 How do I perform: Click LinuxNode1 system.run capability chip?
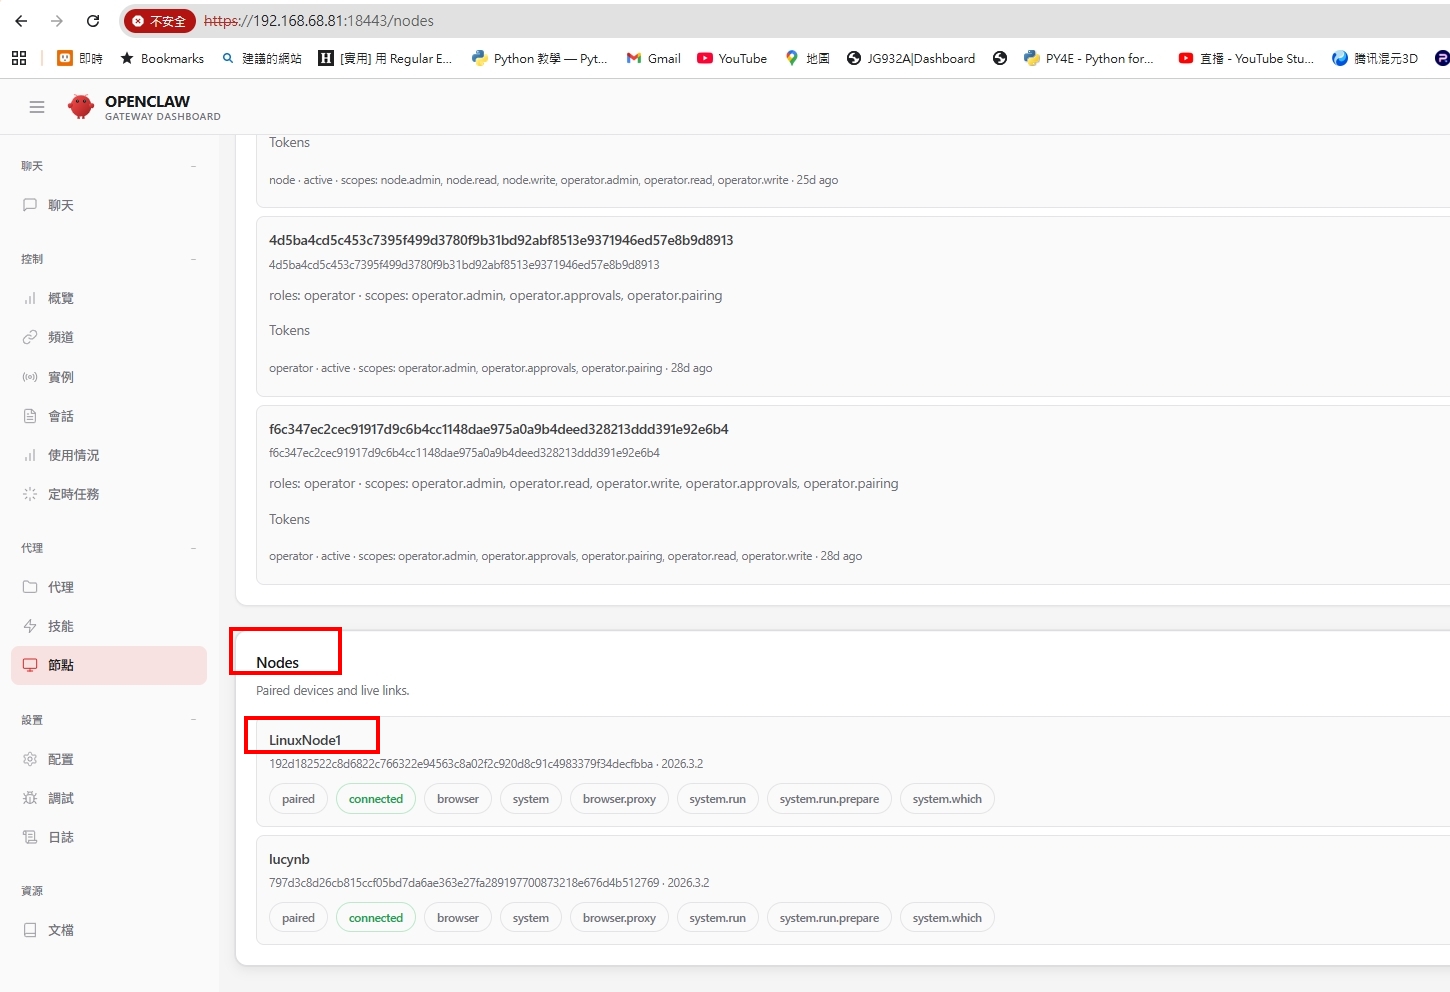click(717, 799)
